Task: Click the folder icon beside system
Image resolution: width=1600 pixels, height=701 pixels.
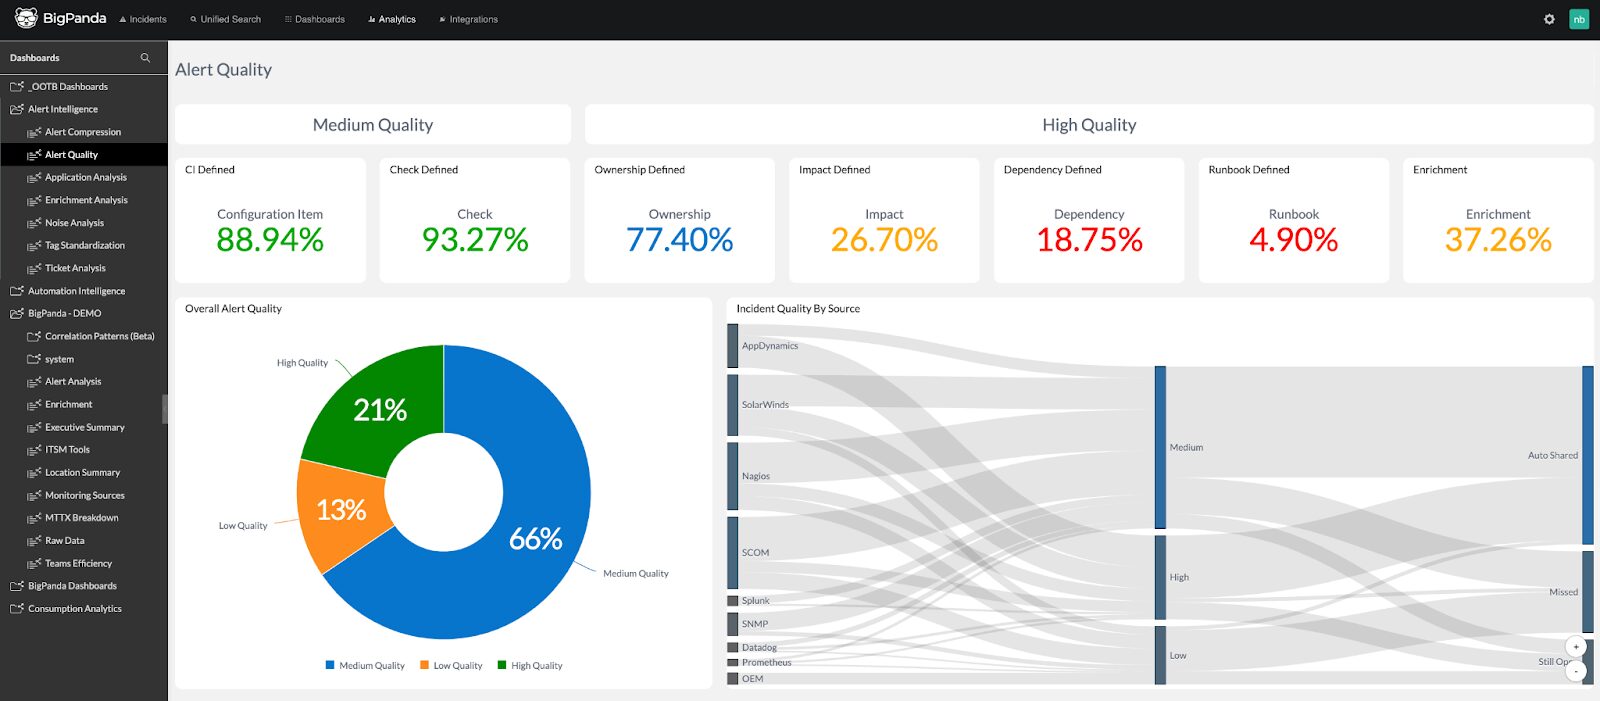Action: click(x=34, y=359)
